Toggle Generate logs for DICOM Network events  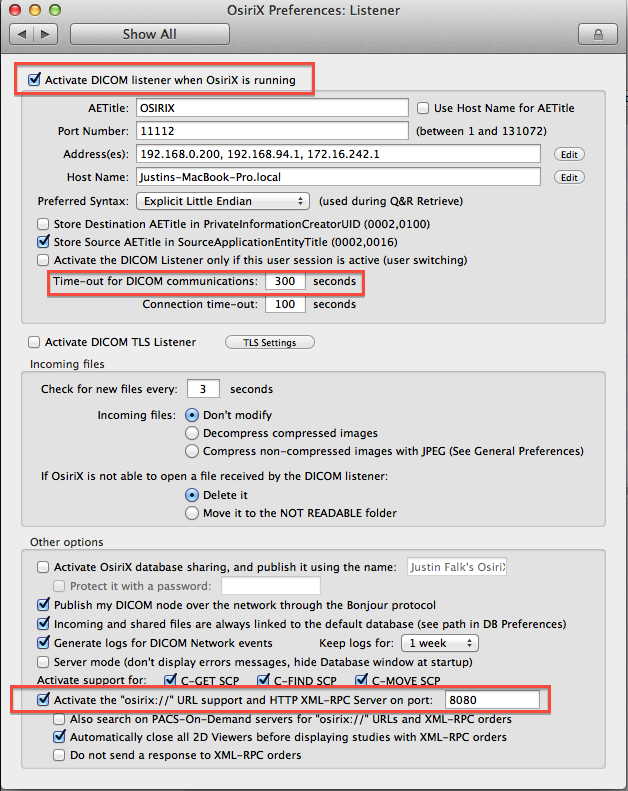(43, 643)
